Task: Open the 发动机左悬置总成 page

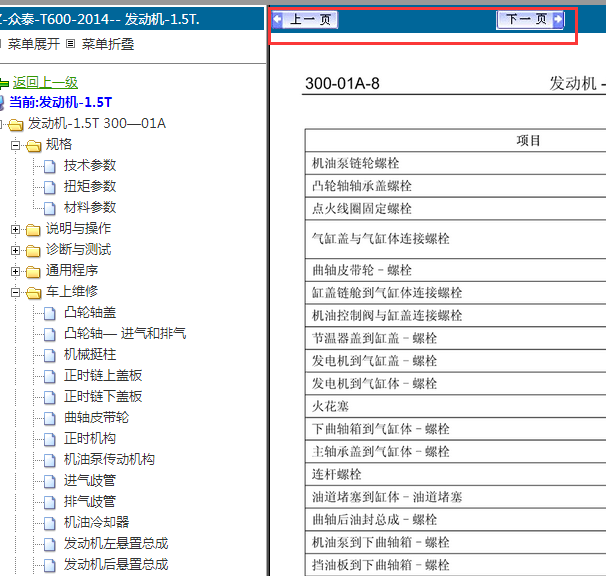Action: click(x=116, y=543)
